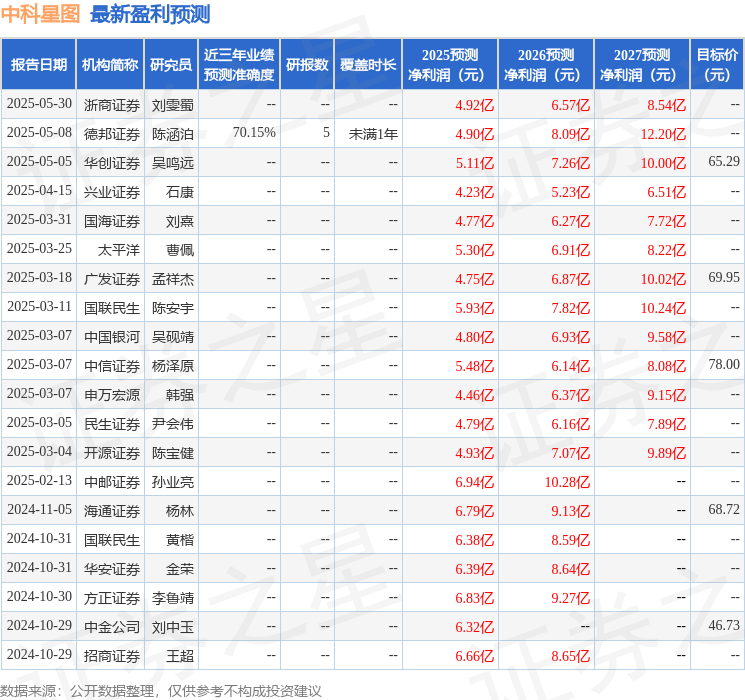Select the 研究员 column header
The width and height of the screenshot is (745, 700).
[171, 65]
